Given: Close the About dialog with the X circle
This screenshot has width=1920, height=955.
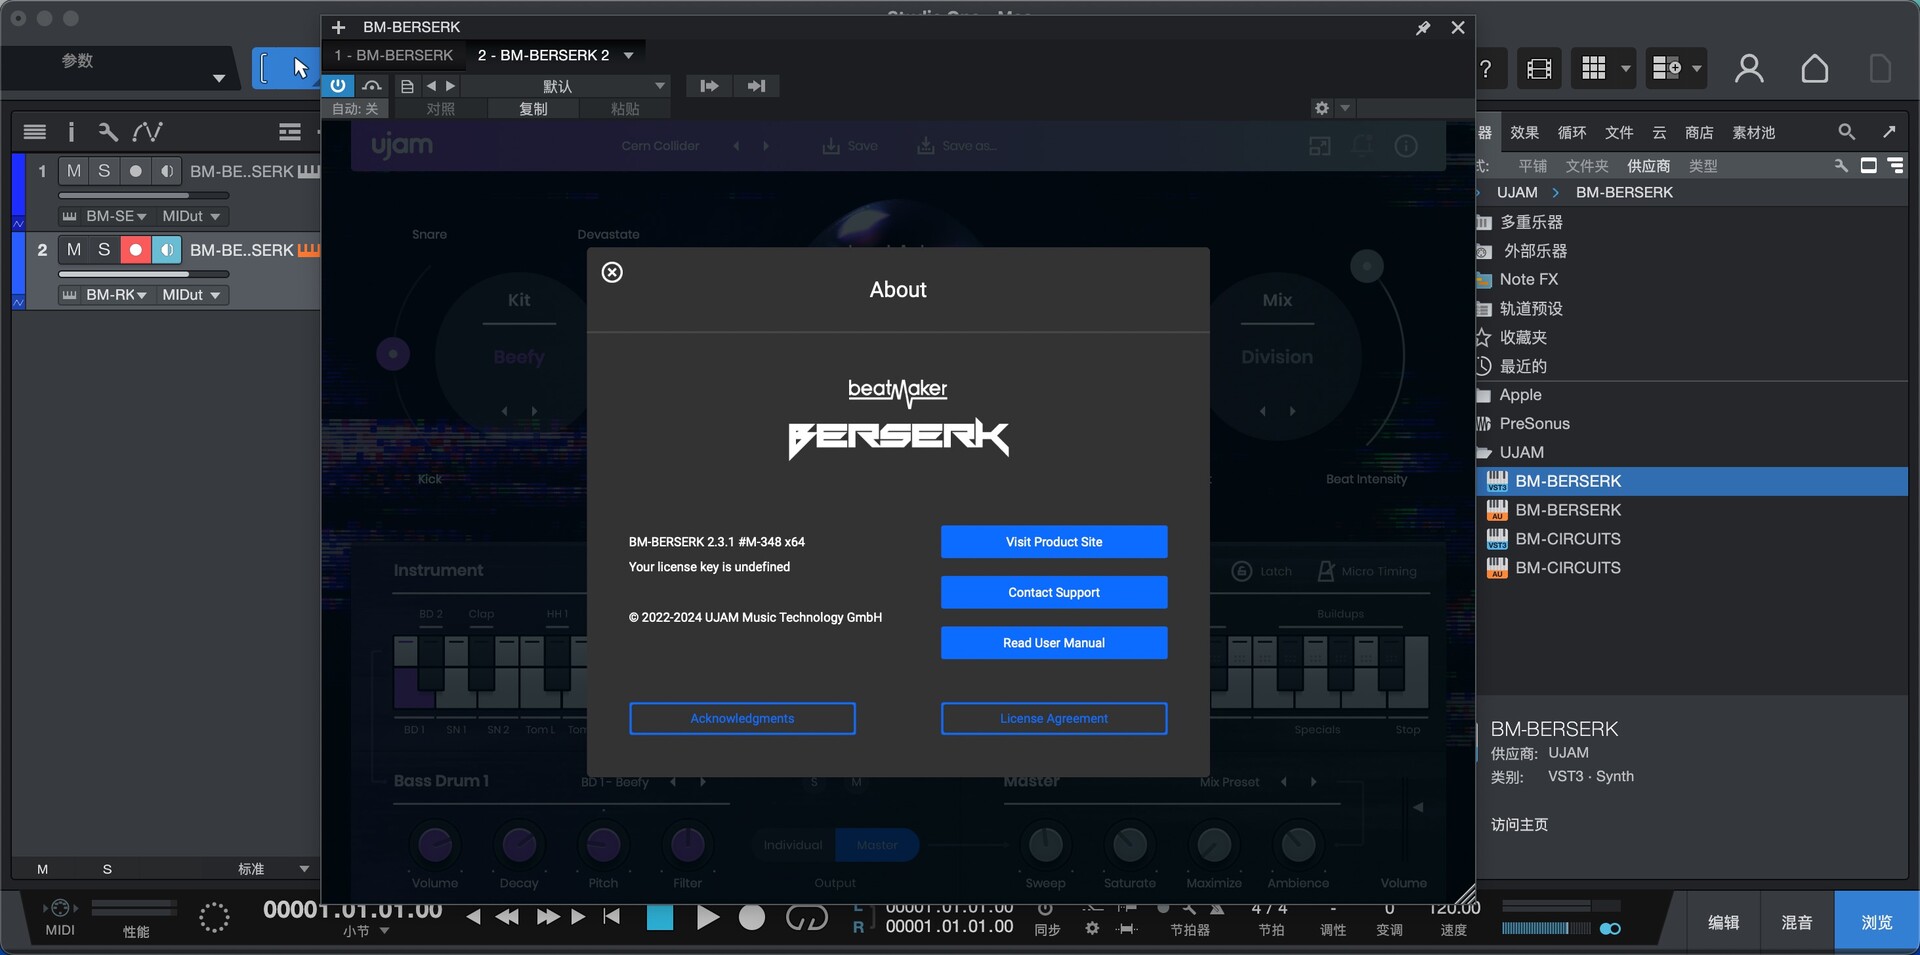Looking at the screenshot, I should (x=612, y=272).
